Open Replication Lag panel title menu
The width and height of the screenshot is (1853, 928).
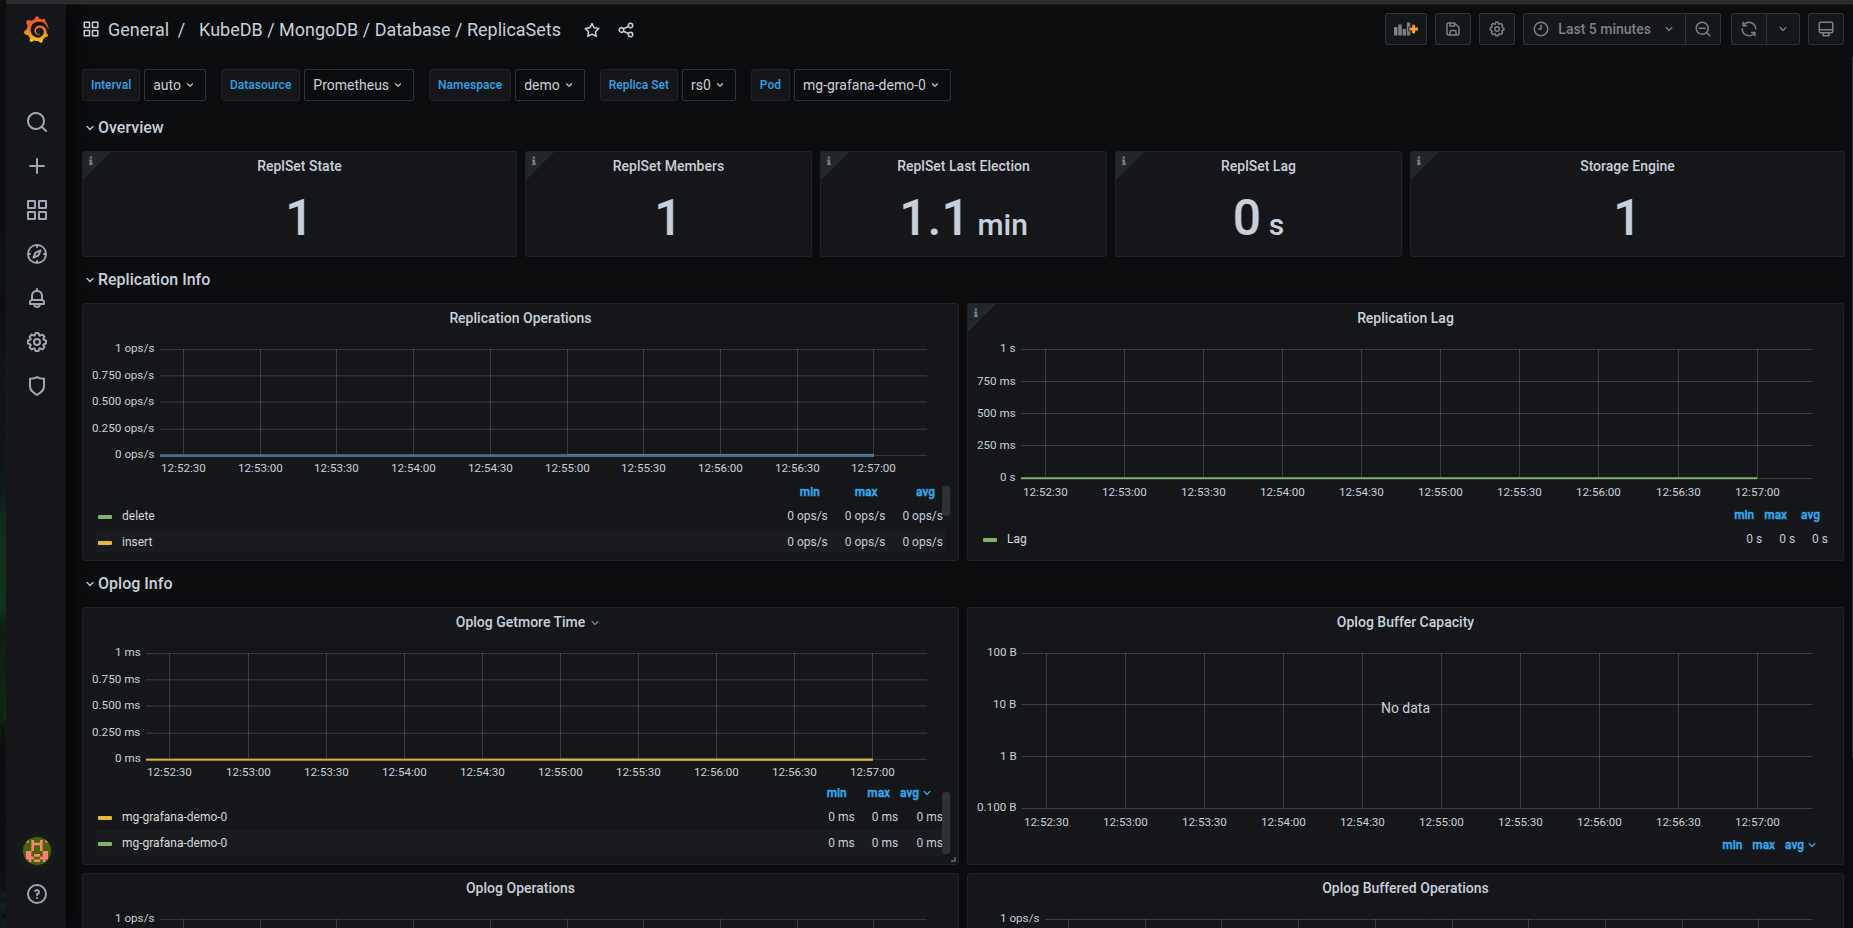(1405, 318)
